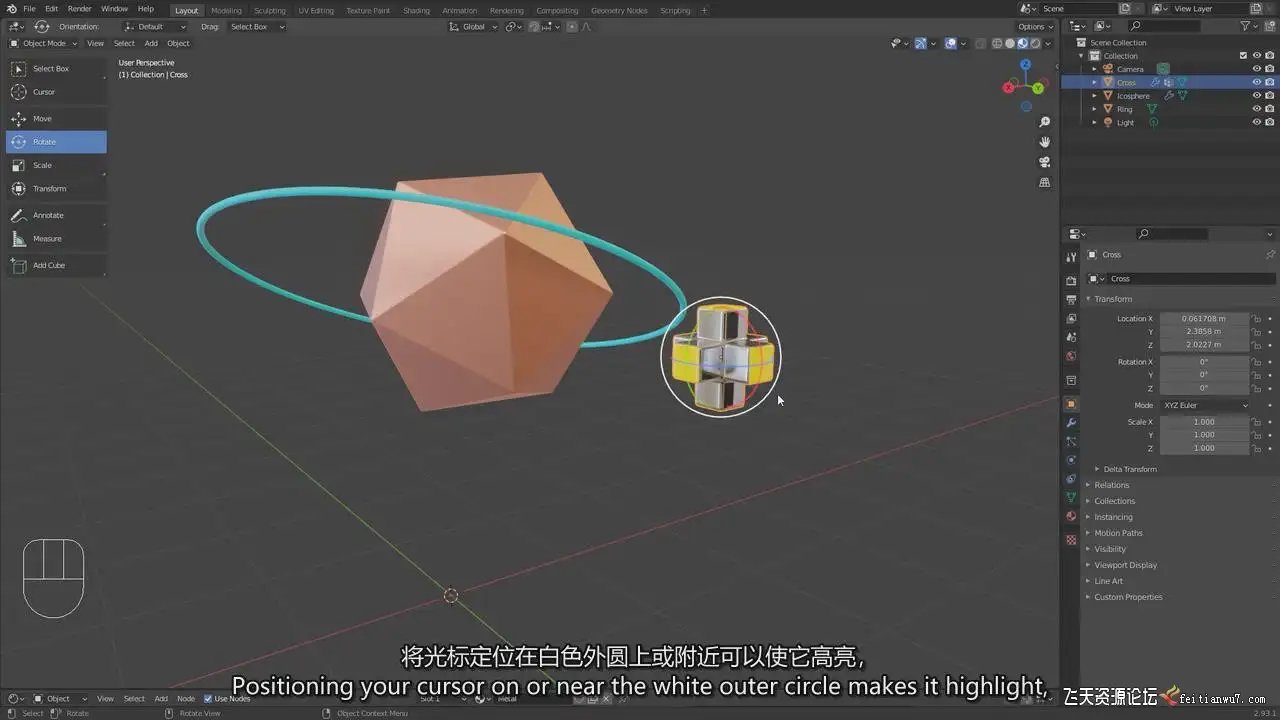
Task: Activate the Cursor tool
Action: pyautogui.click(x=56, y=92)
